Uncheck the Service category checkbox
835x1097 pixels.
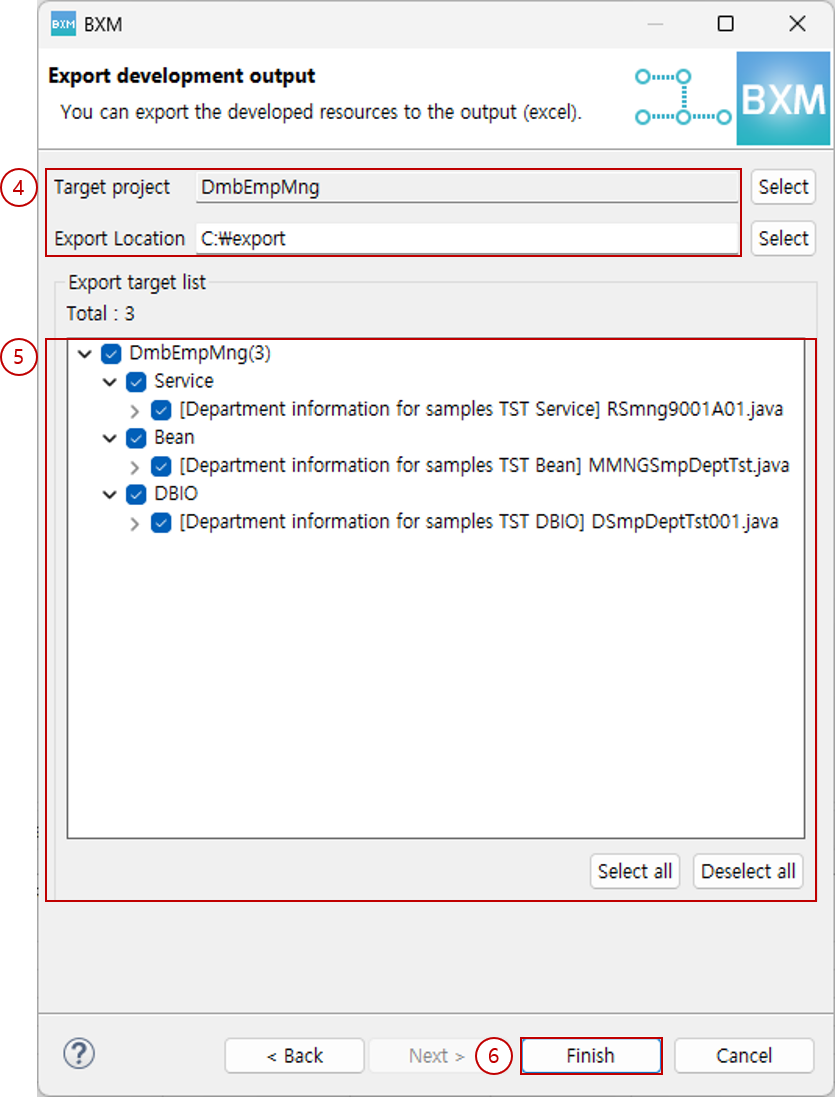coord(136,381)
